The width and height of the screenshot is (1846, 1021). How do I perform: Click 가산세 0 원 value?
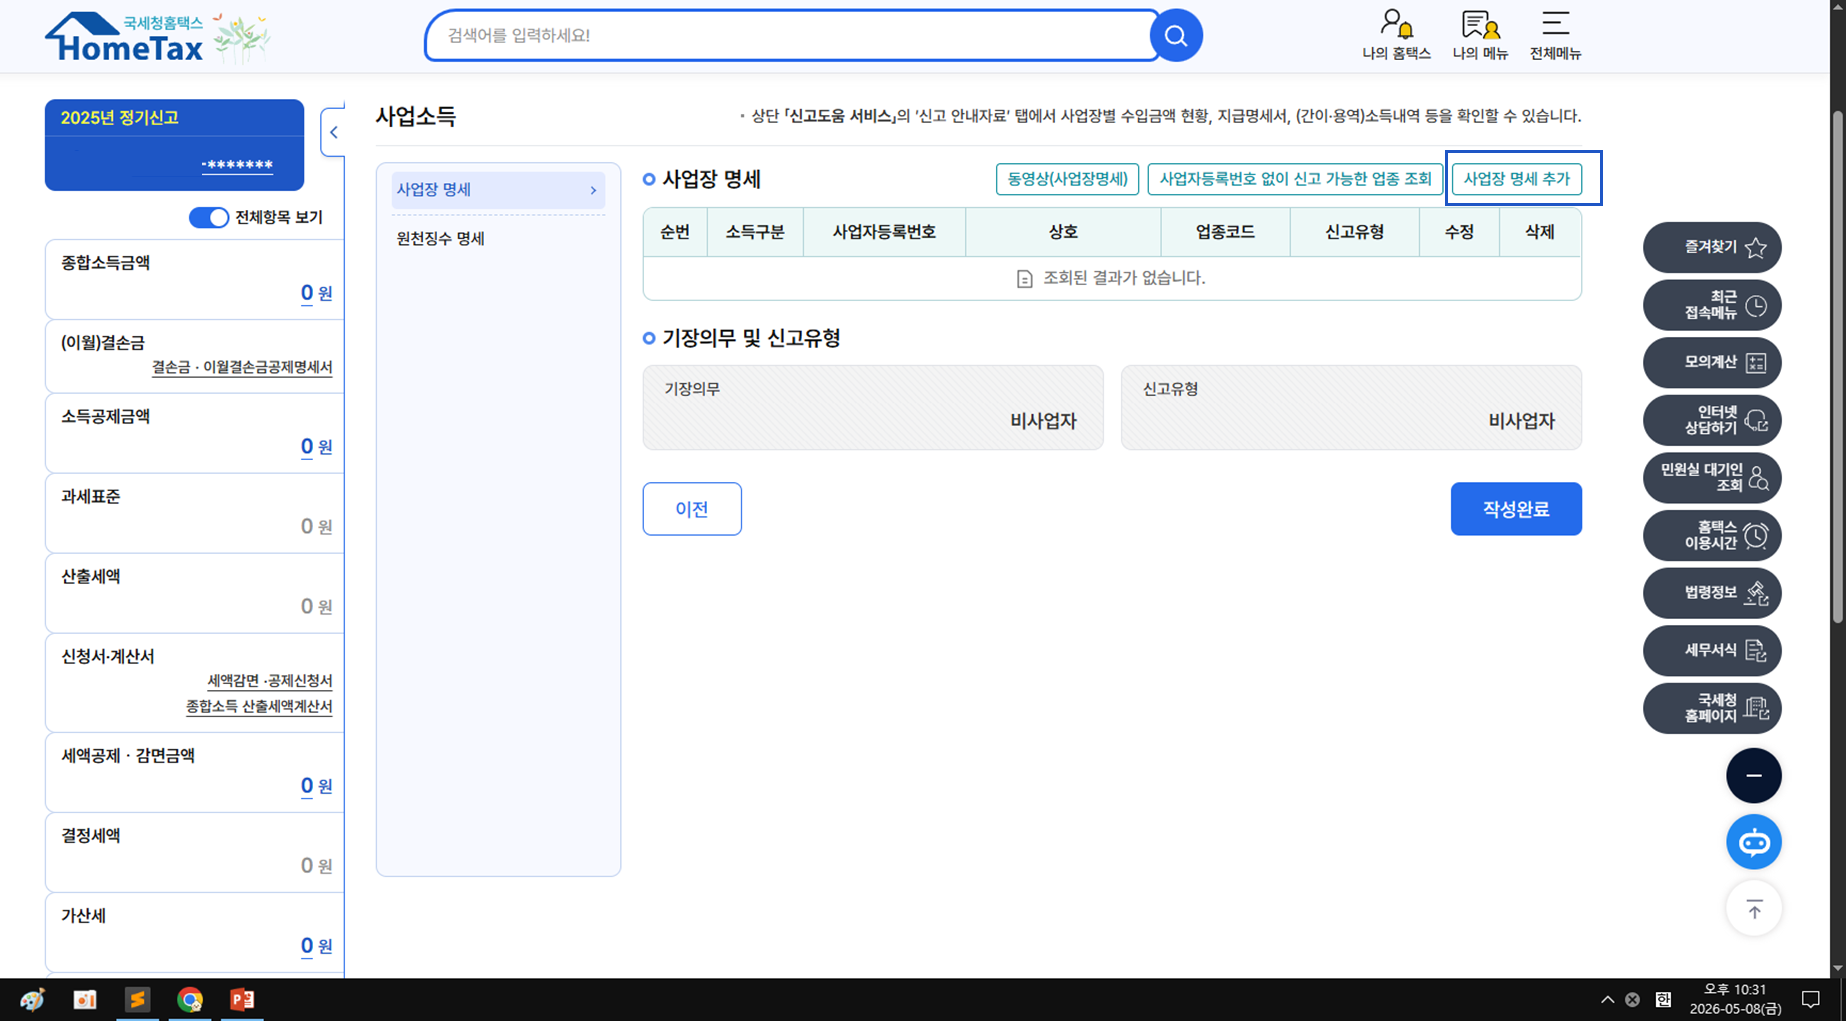point(316,945)
